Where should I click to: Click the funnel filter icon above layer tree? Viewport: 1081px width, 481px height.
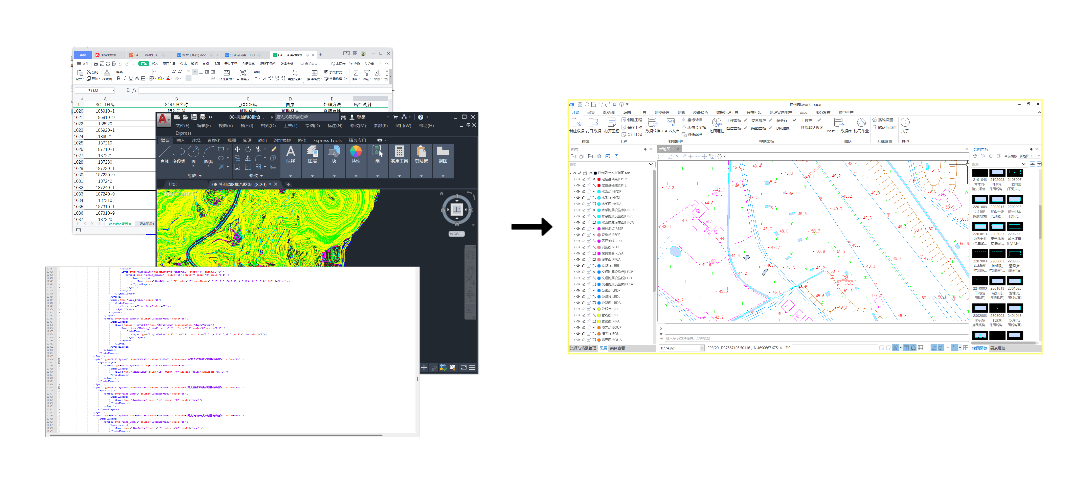tap(616, 156)
